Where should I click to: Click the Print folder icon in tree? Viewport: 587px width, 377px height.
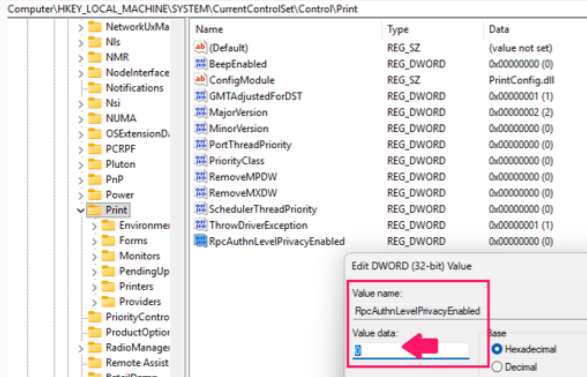click(x=95, y=210)
